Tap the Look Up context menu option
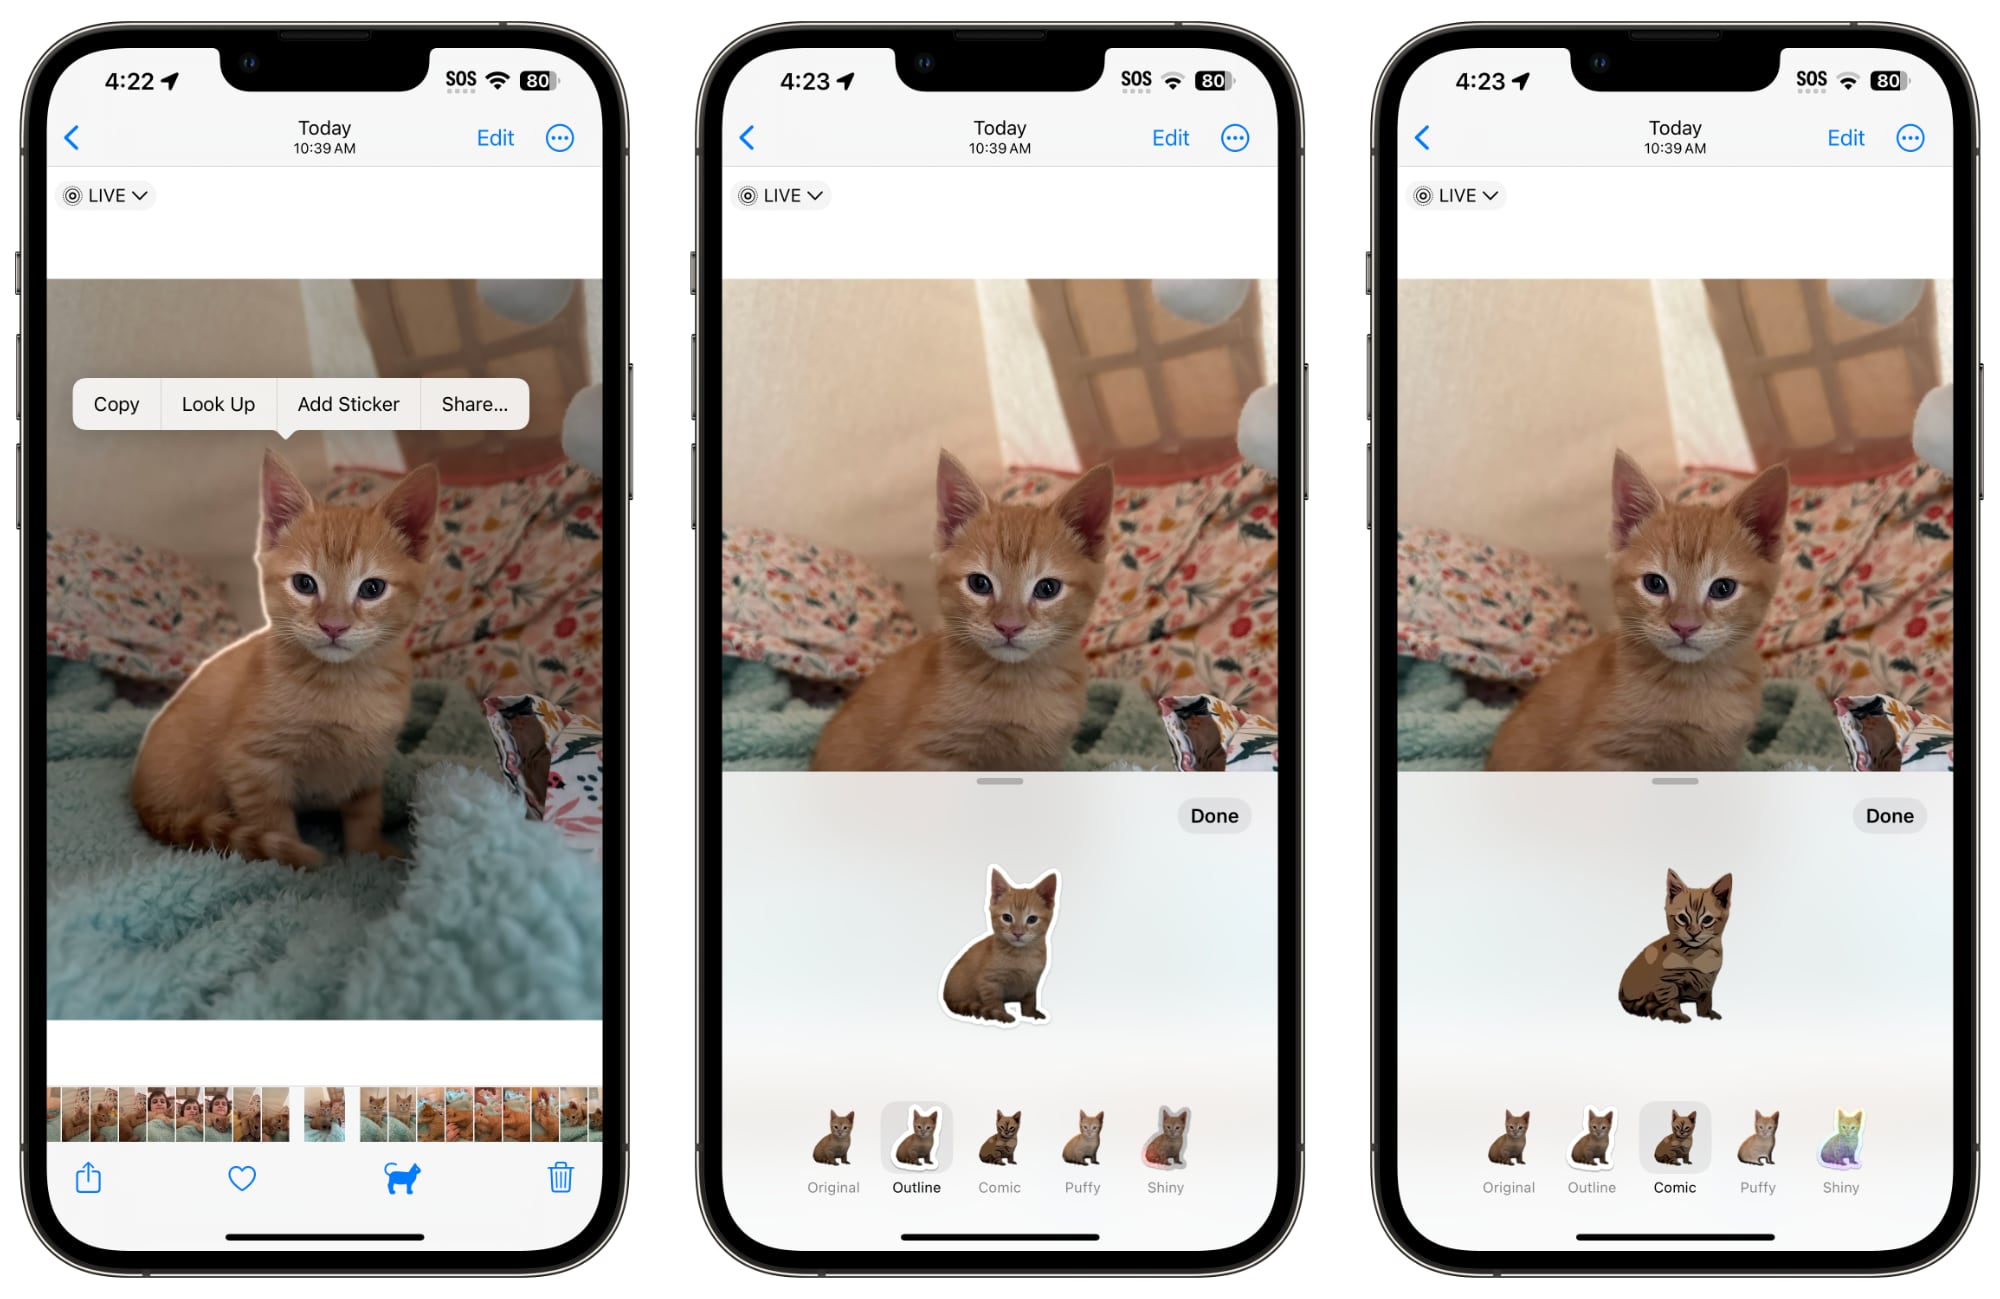2000x1299 pixels. coord(216,405)
